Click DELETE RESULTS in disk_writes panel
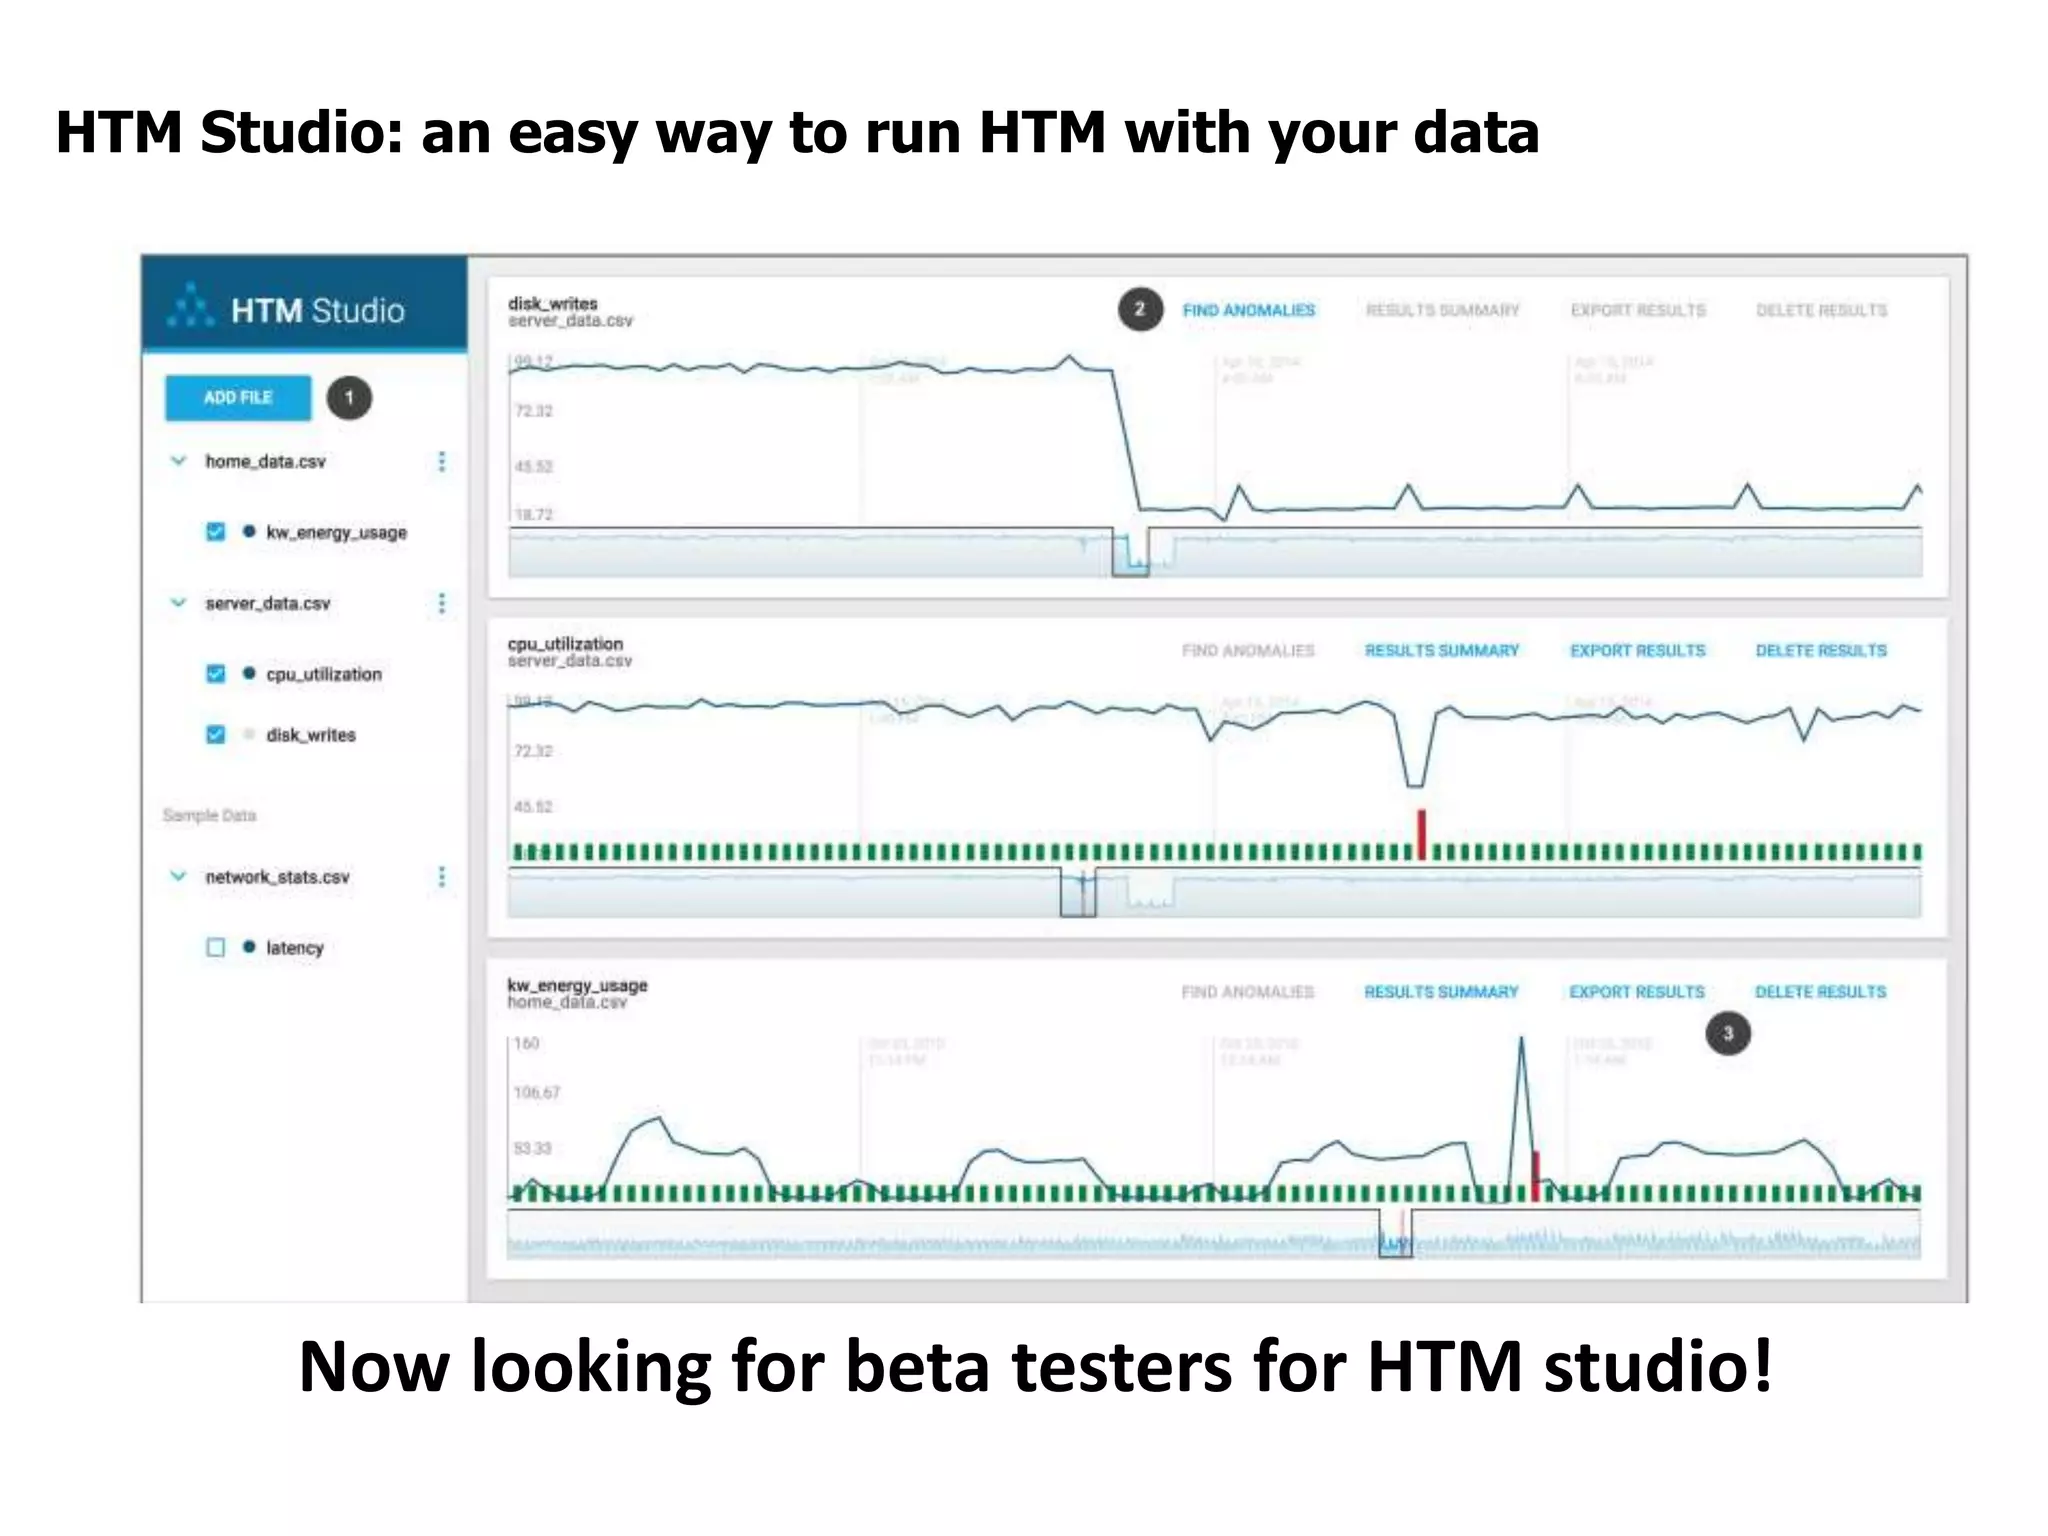 (1821, 310)
